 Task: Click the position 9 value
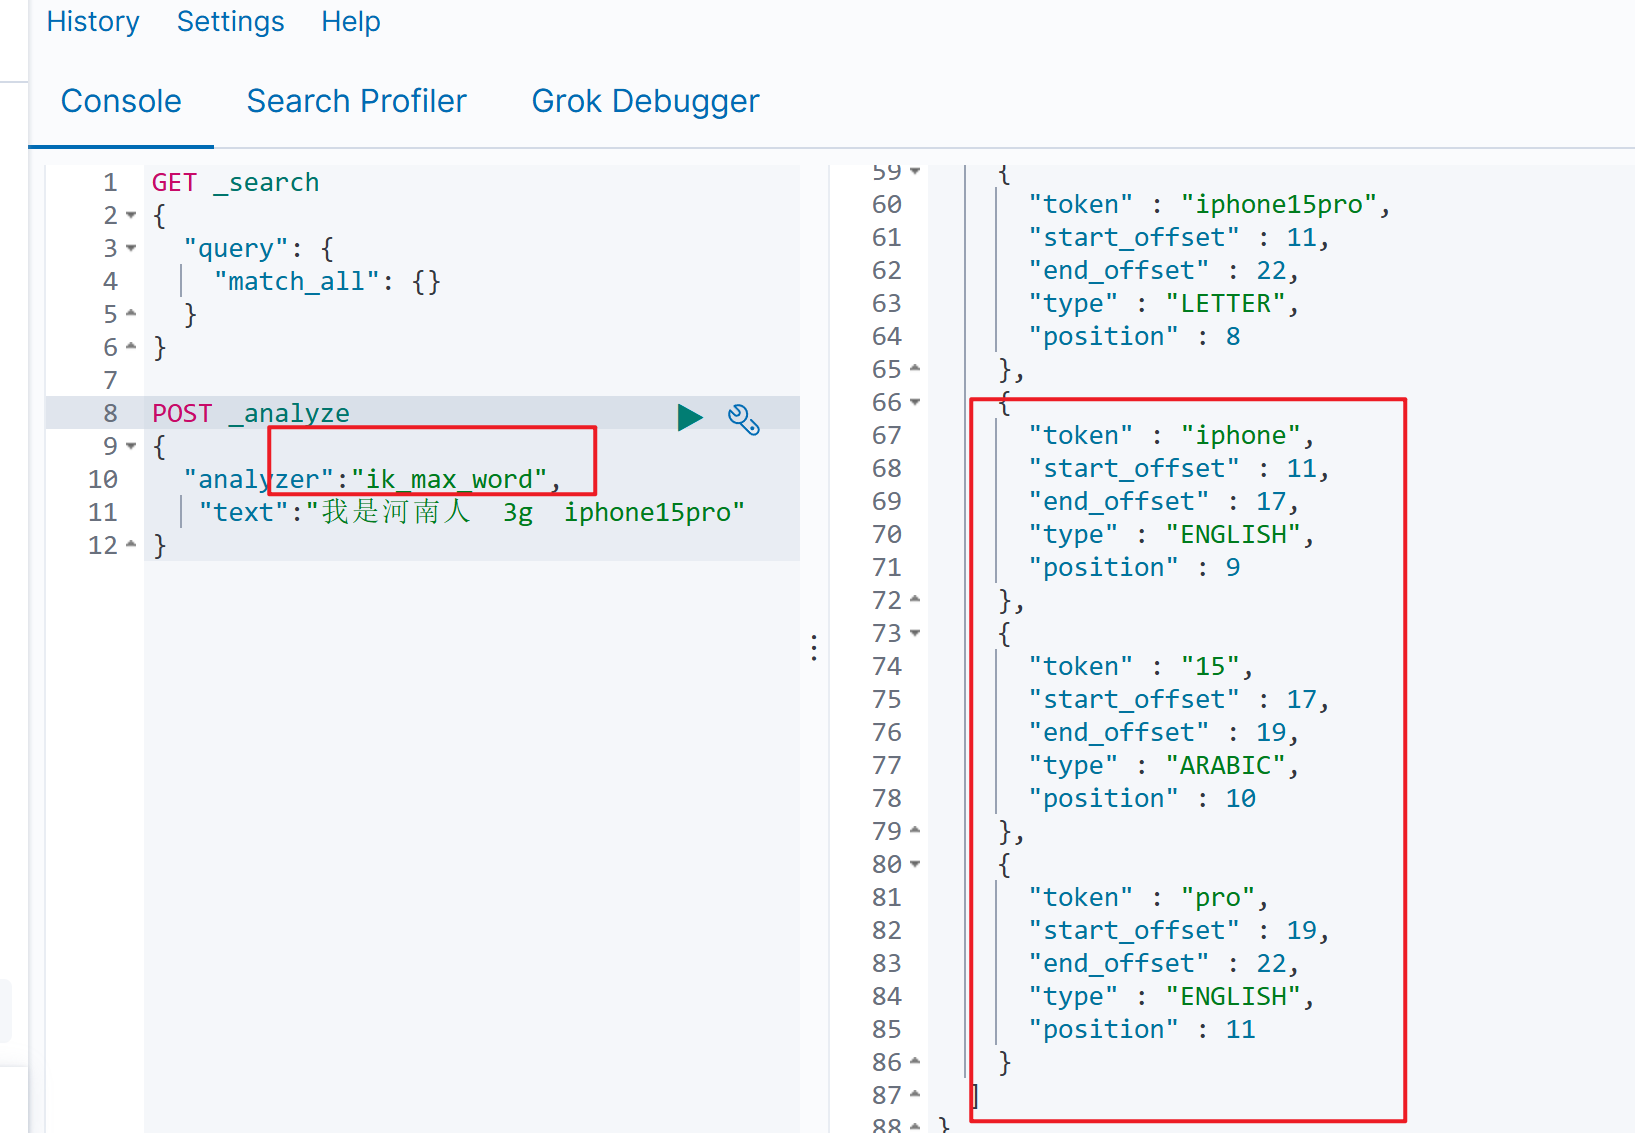pos(1233,568)
